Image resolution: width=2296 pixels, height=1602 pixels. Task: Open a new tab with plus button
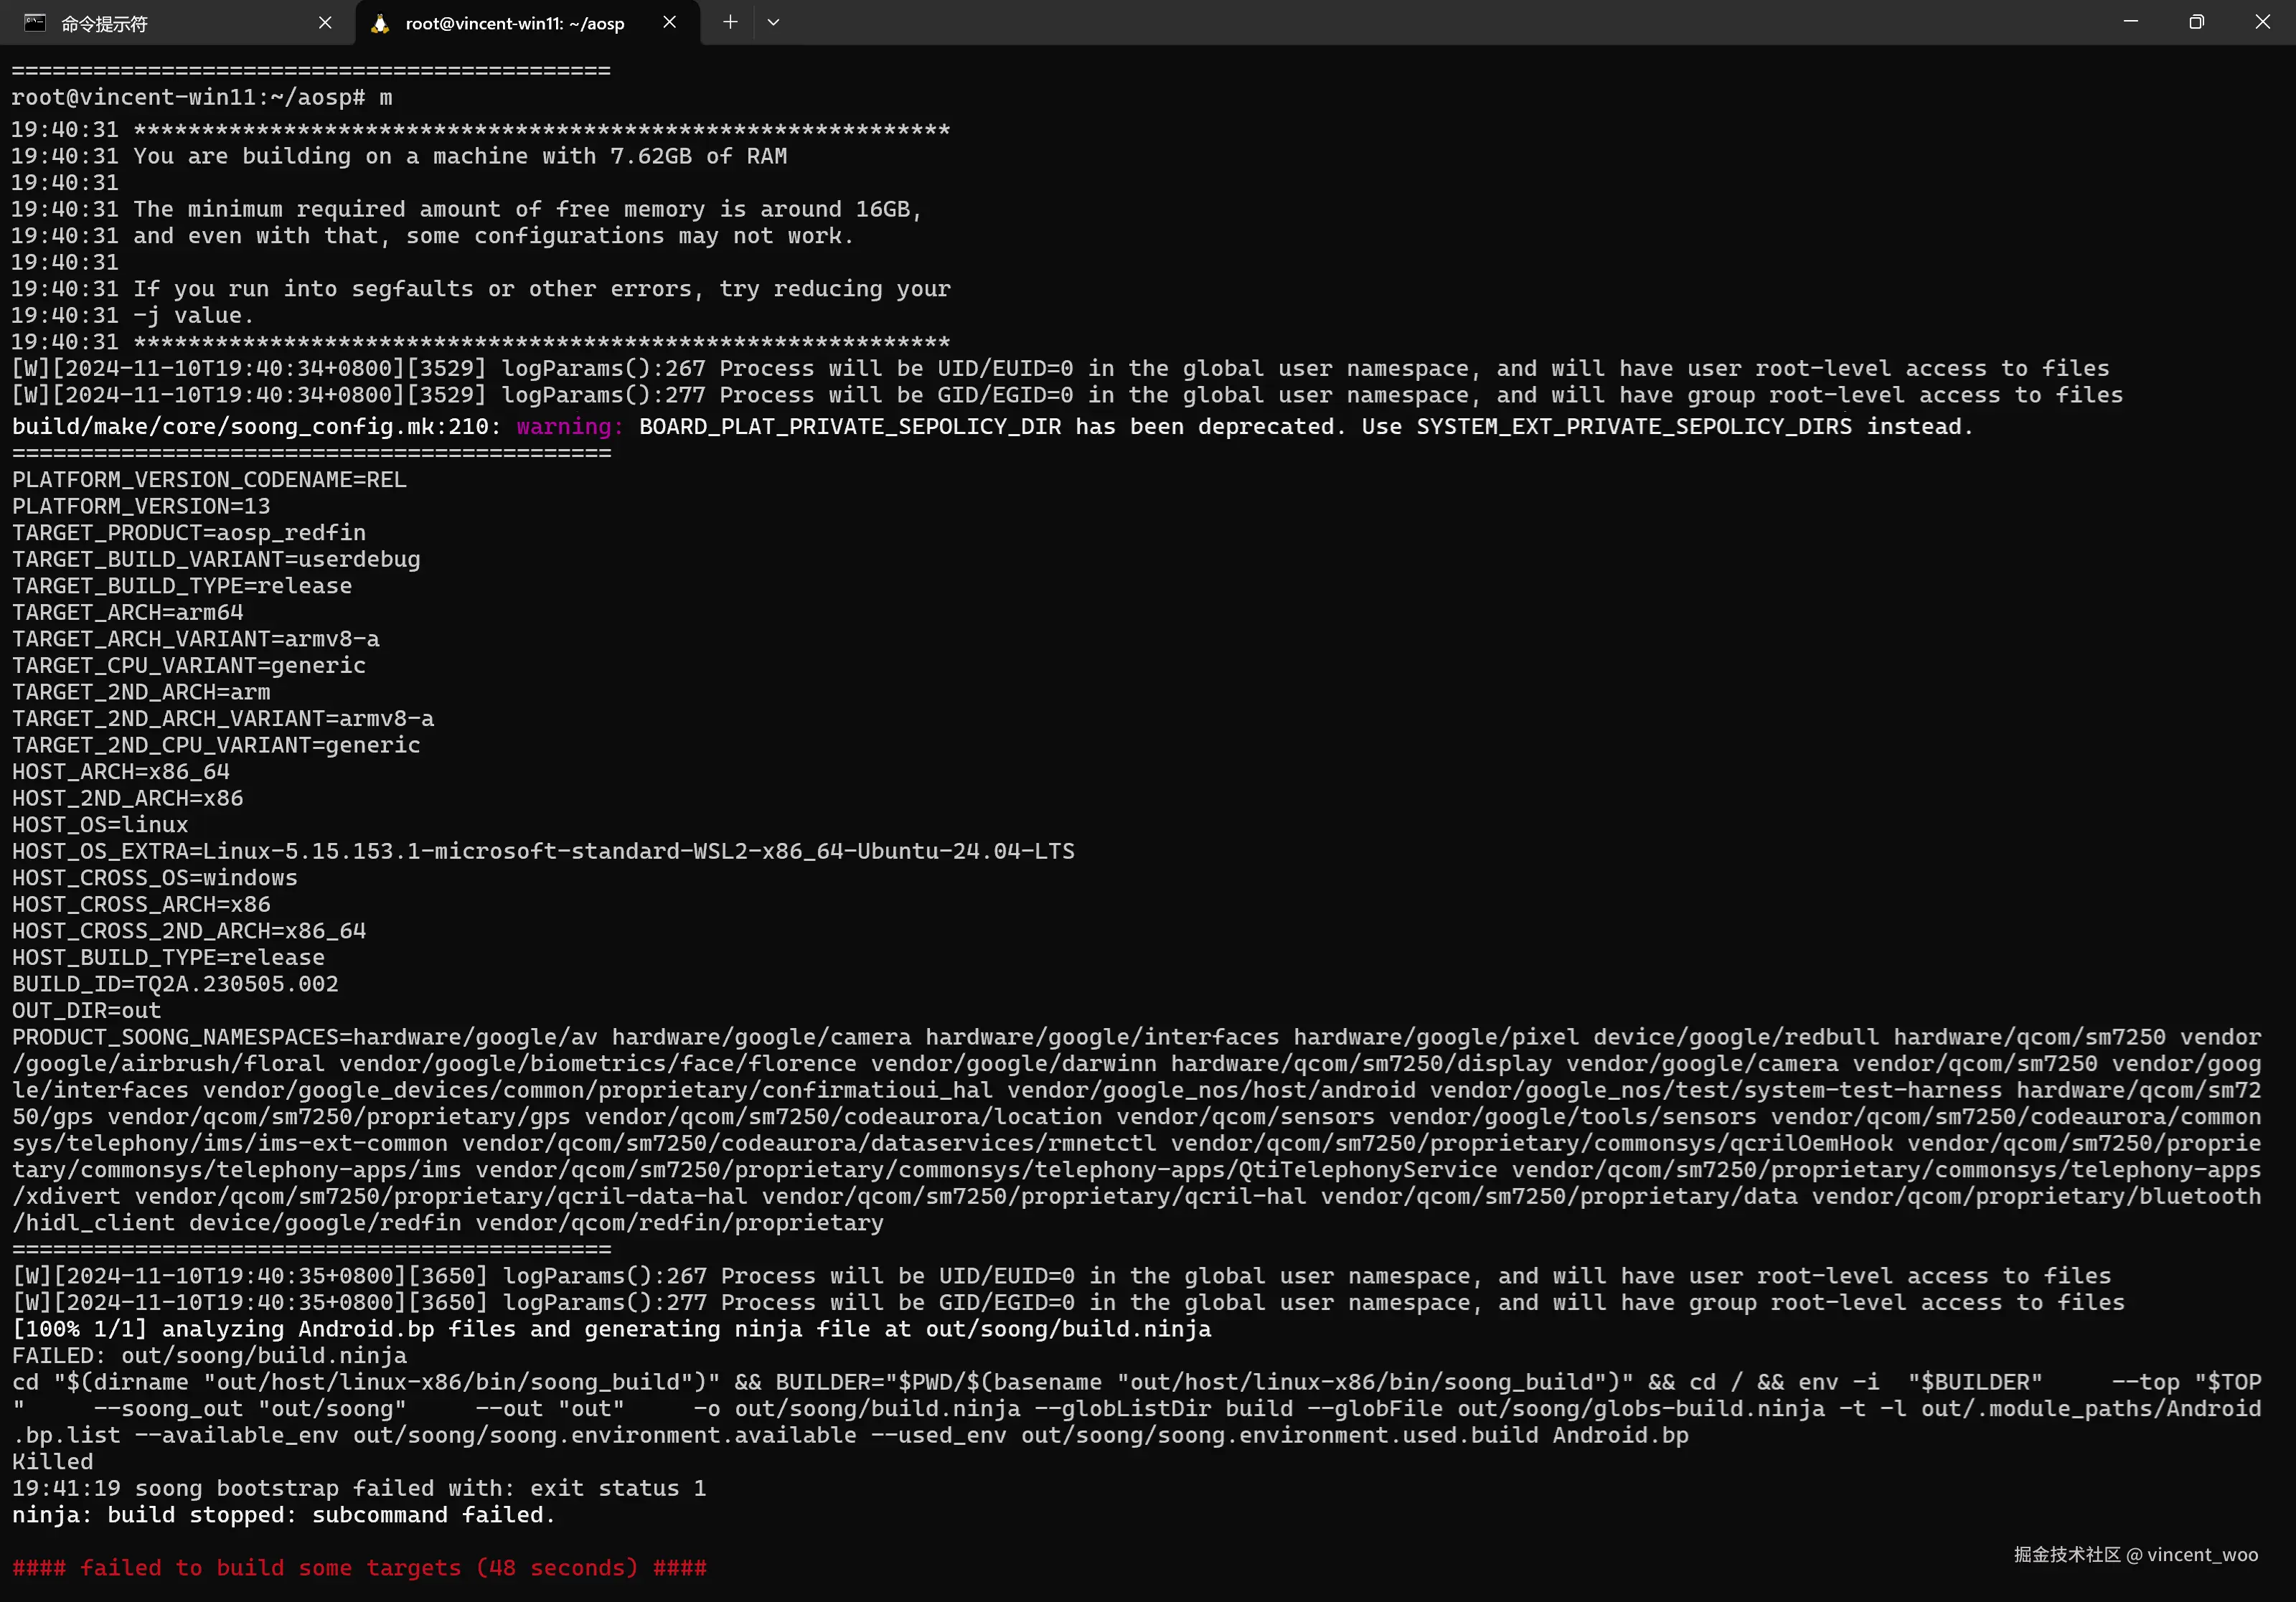730,22
